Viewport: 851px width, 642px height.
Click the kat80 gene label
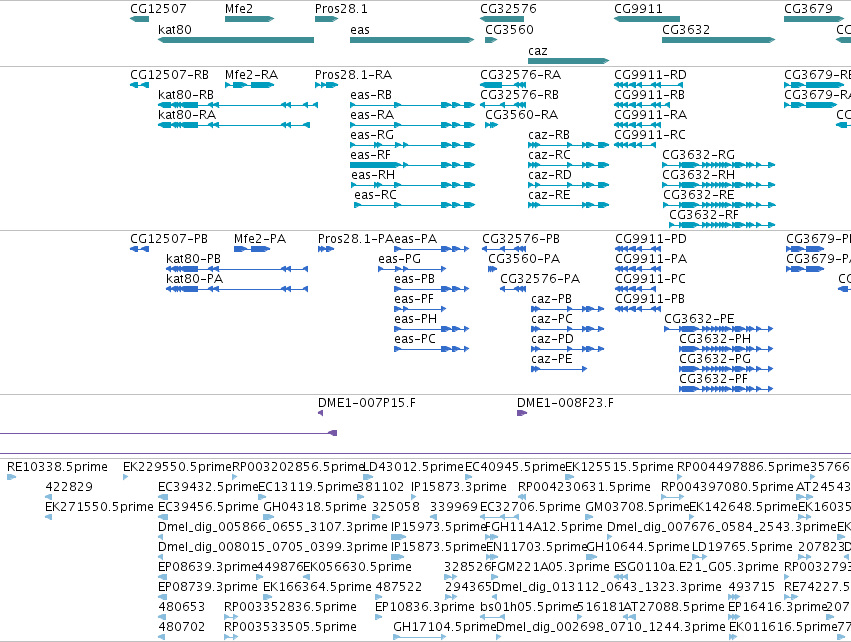[x=175, y=30]
